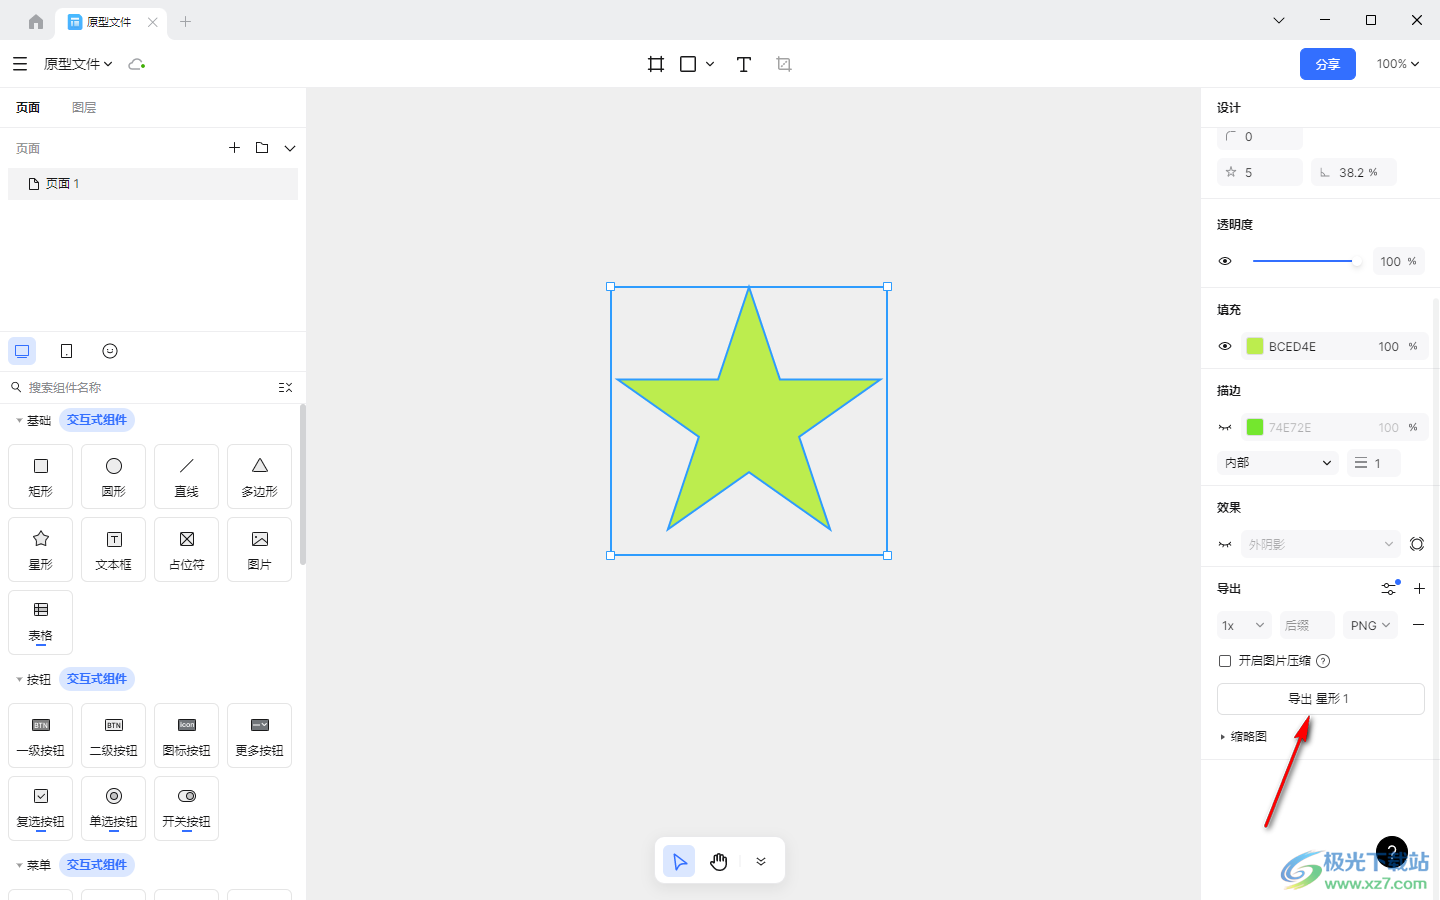This screenshot has height=900, width=1440.
Task: Switch to desktop component library icon
Action: 22,351
